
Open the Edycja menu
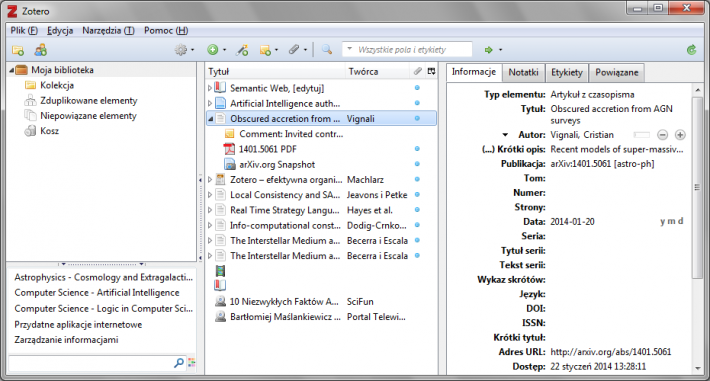(x=60, y=30)
